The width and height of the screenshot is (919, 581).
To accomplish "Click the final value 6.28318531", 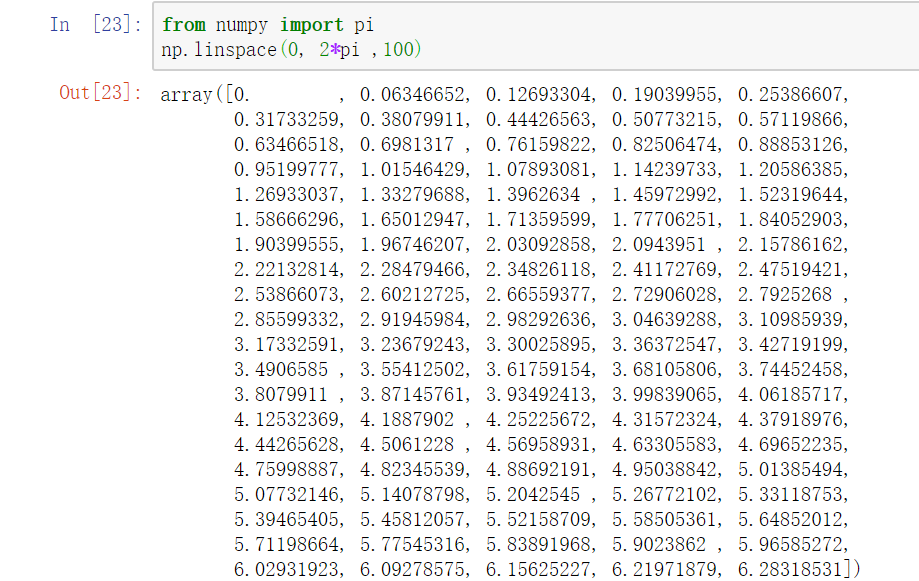I will tap(789, 570).
